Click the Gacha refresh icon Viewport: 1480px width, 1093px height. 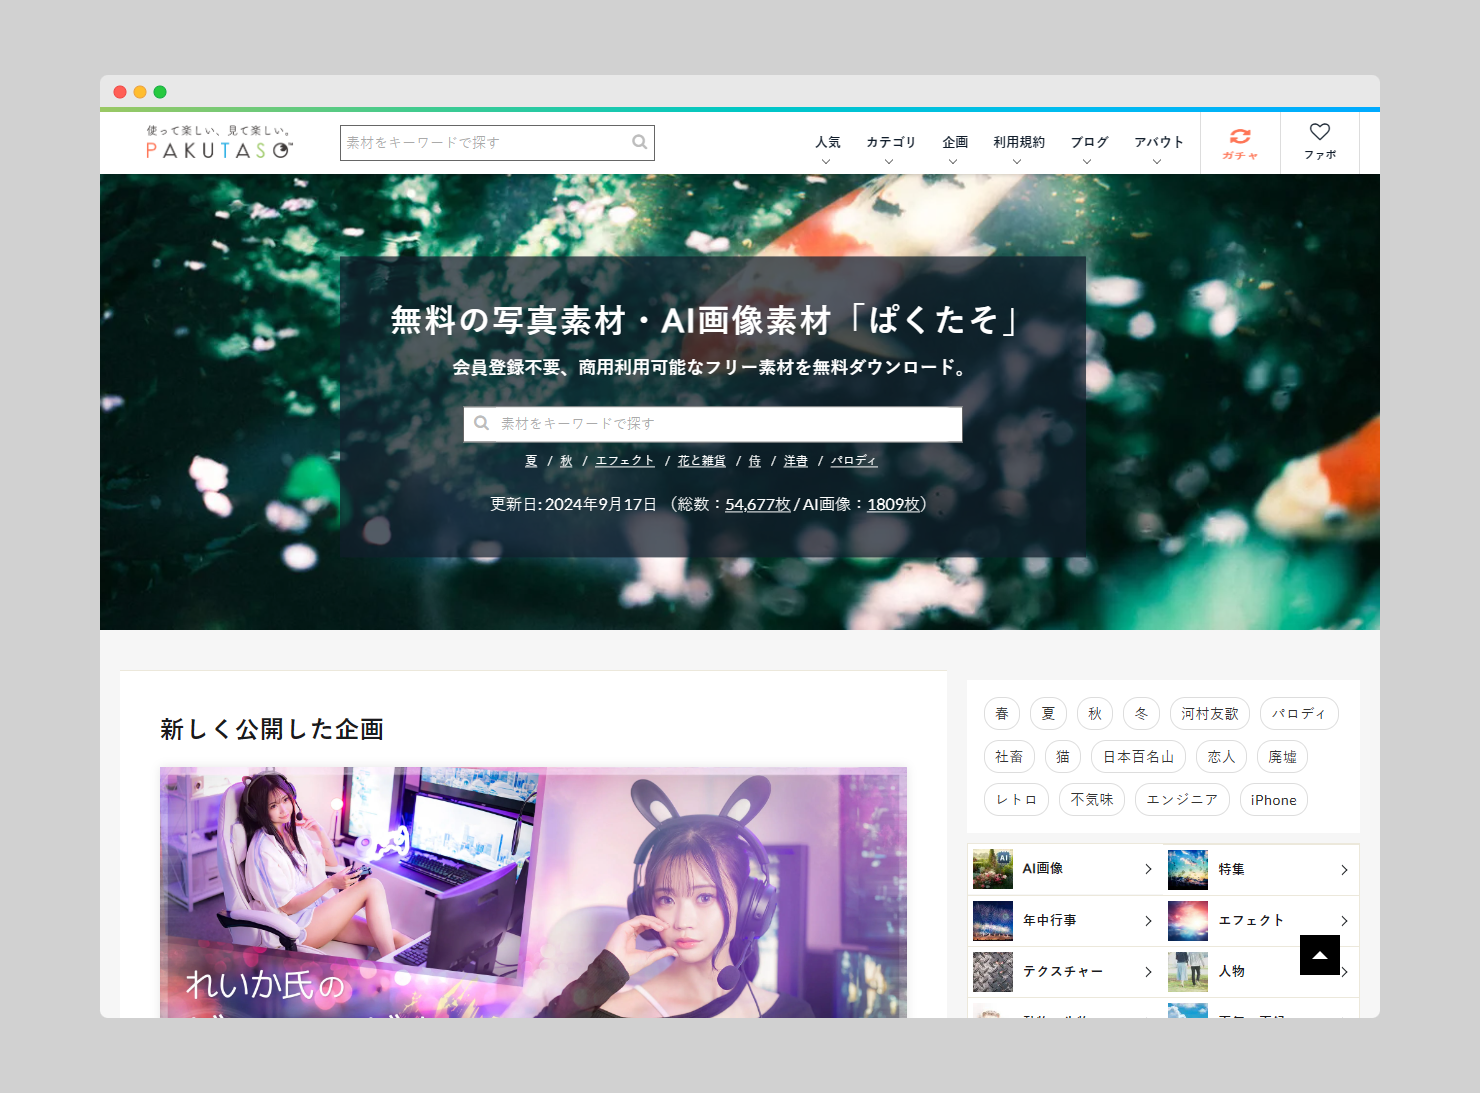tap(1240, 137)
